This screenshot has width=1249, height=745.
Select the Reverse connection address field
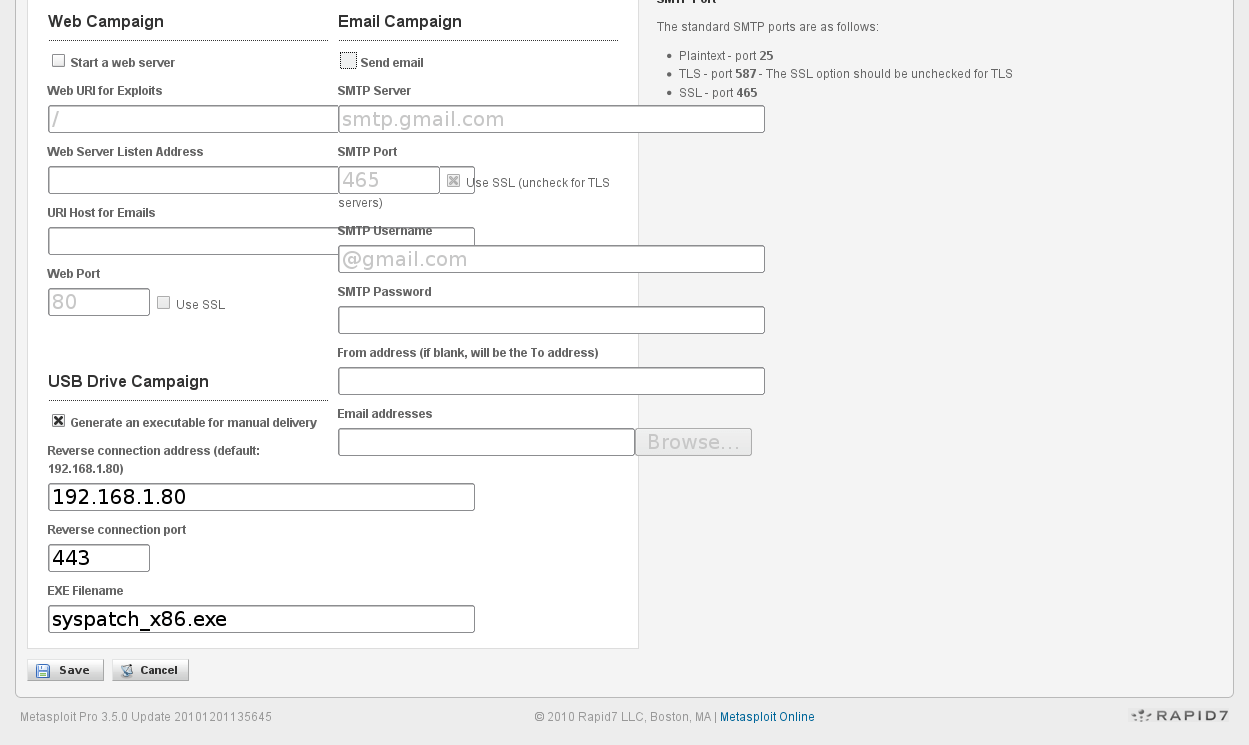tap(260, 496)
